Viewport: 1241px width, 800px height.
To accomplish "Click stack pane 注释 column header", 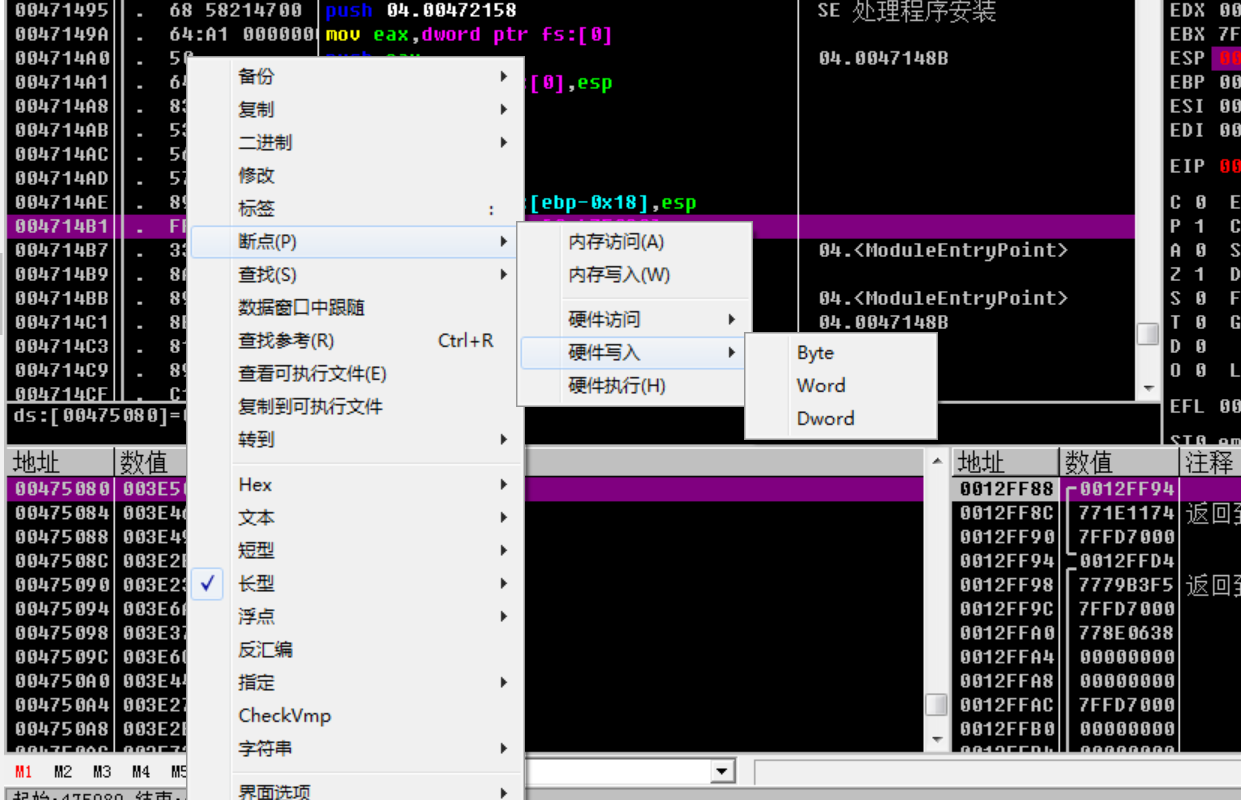I will [1210, 462].
